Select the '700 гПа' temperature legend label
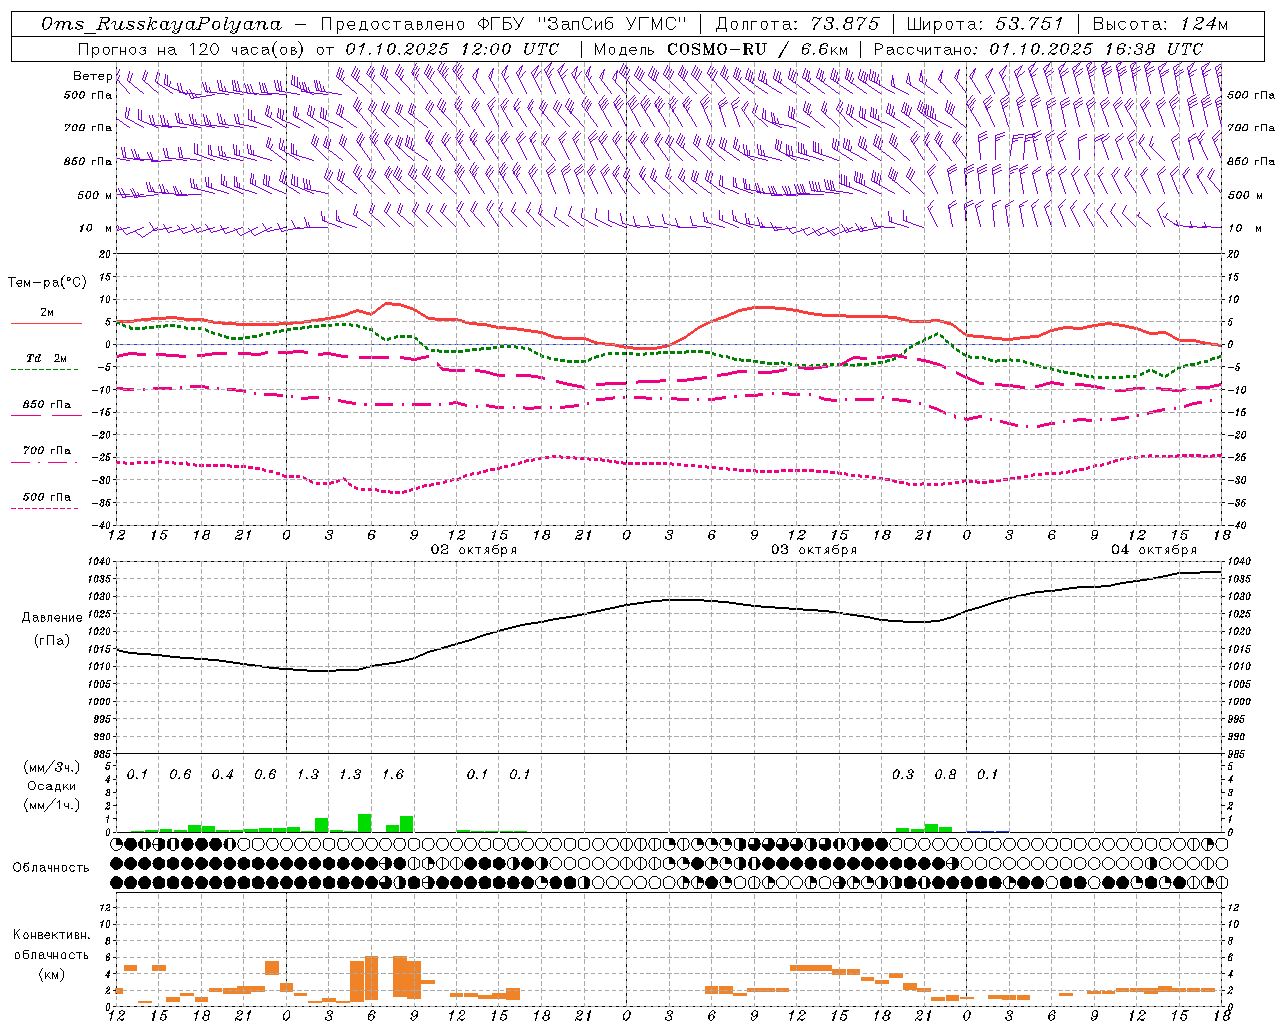 [x=47, y=451]
